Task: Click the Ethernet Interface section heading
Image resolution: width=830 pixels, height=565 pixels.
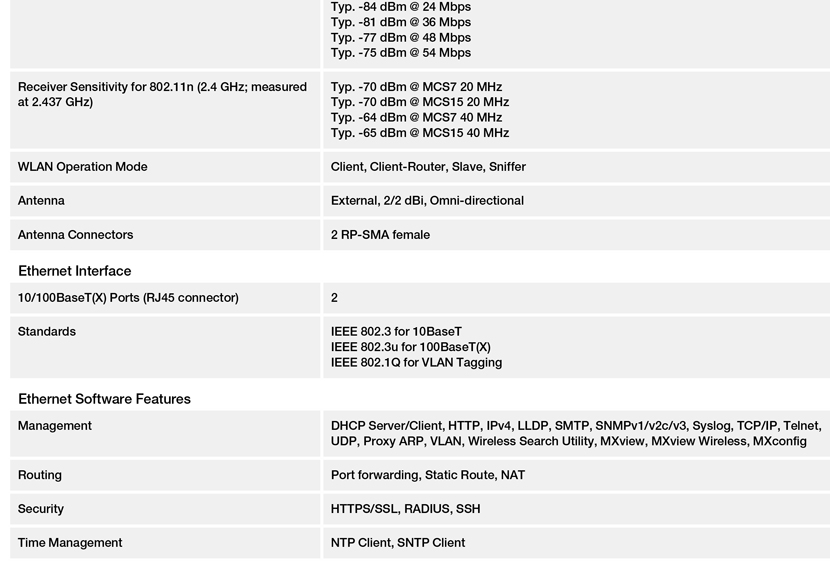Action: click(x=75, y=271)
